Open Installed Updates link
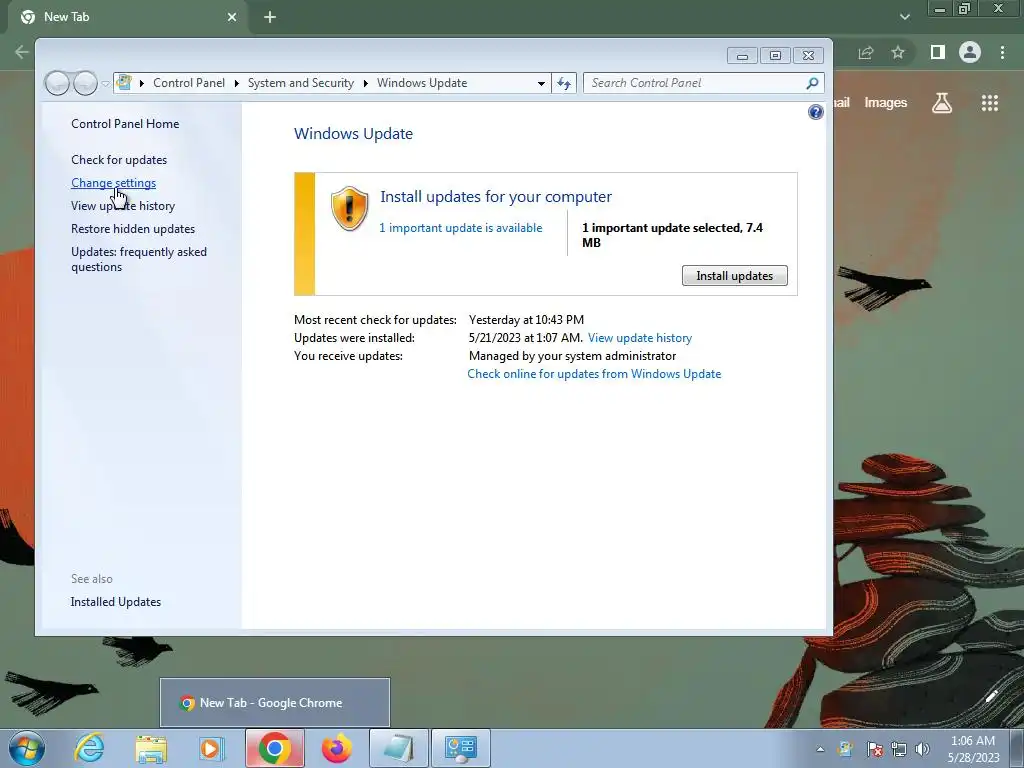 click(x=116, y=601)
